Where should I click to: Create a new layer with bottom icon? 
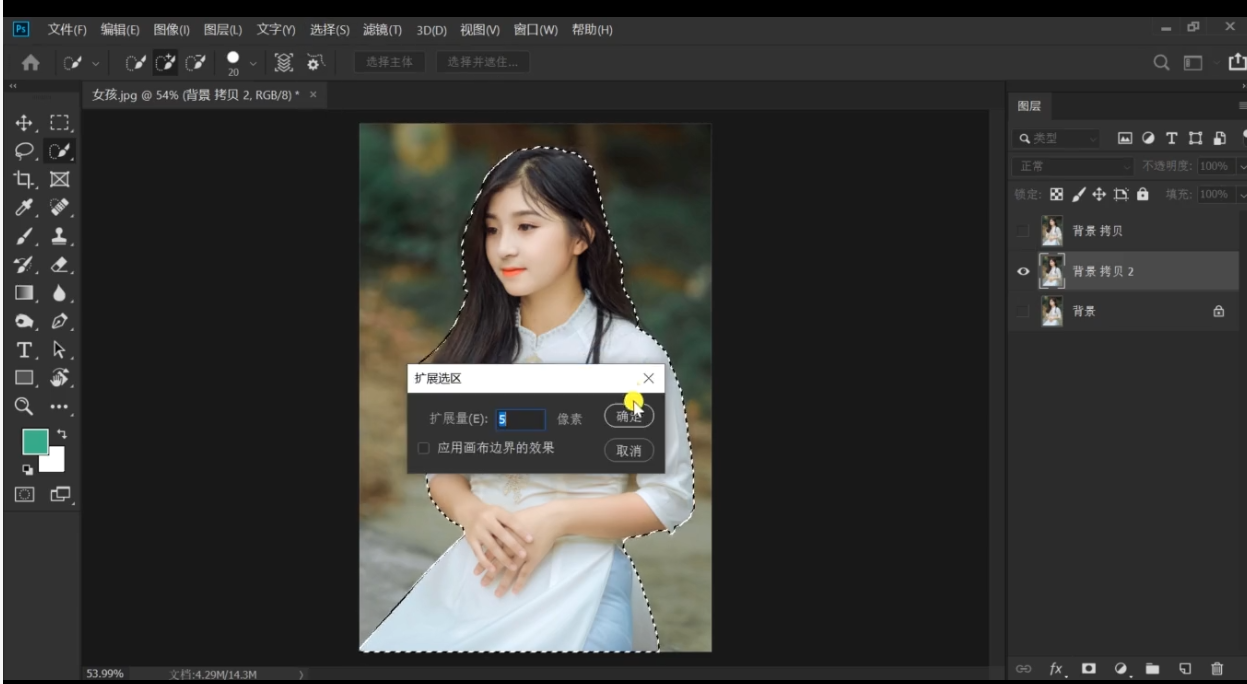1184,668
